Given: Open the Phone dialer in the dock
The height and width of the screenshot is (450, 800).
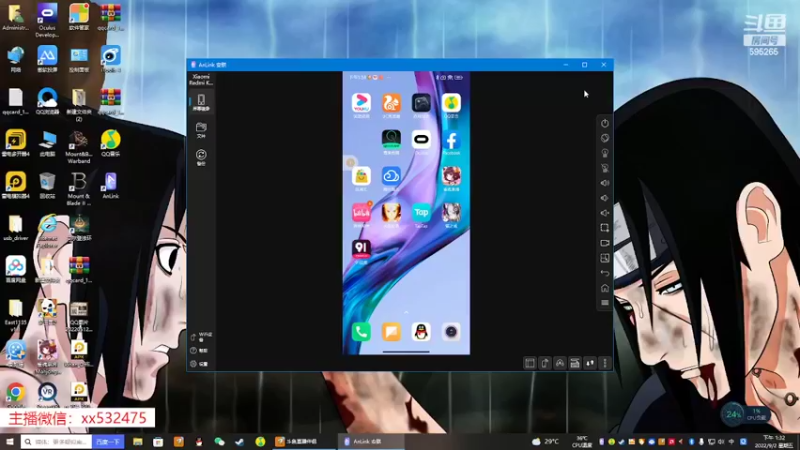Looking at the screenshot, I should tap(361, 332).
